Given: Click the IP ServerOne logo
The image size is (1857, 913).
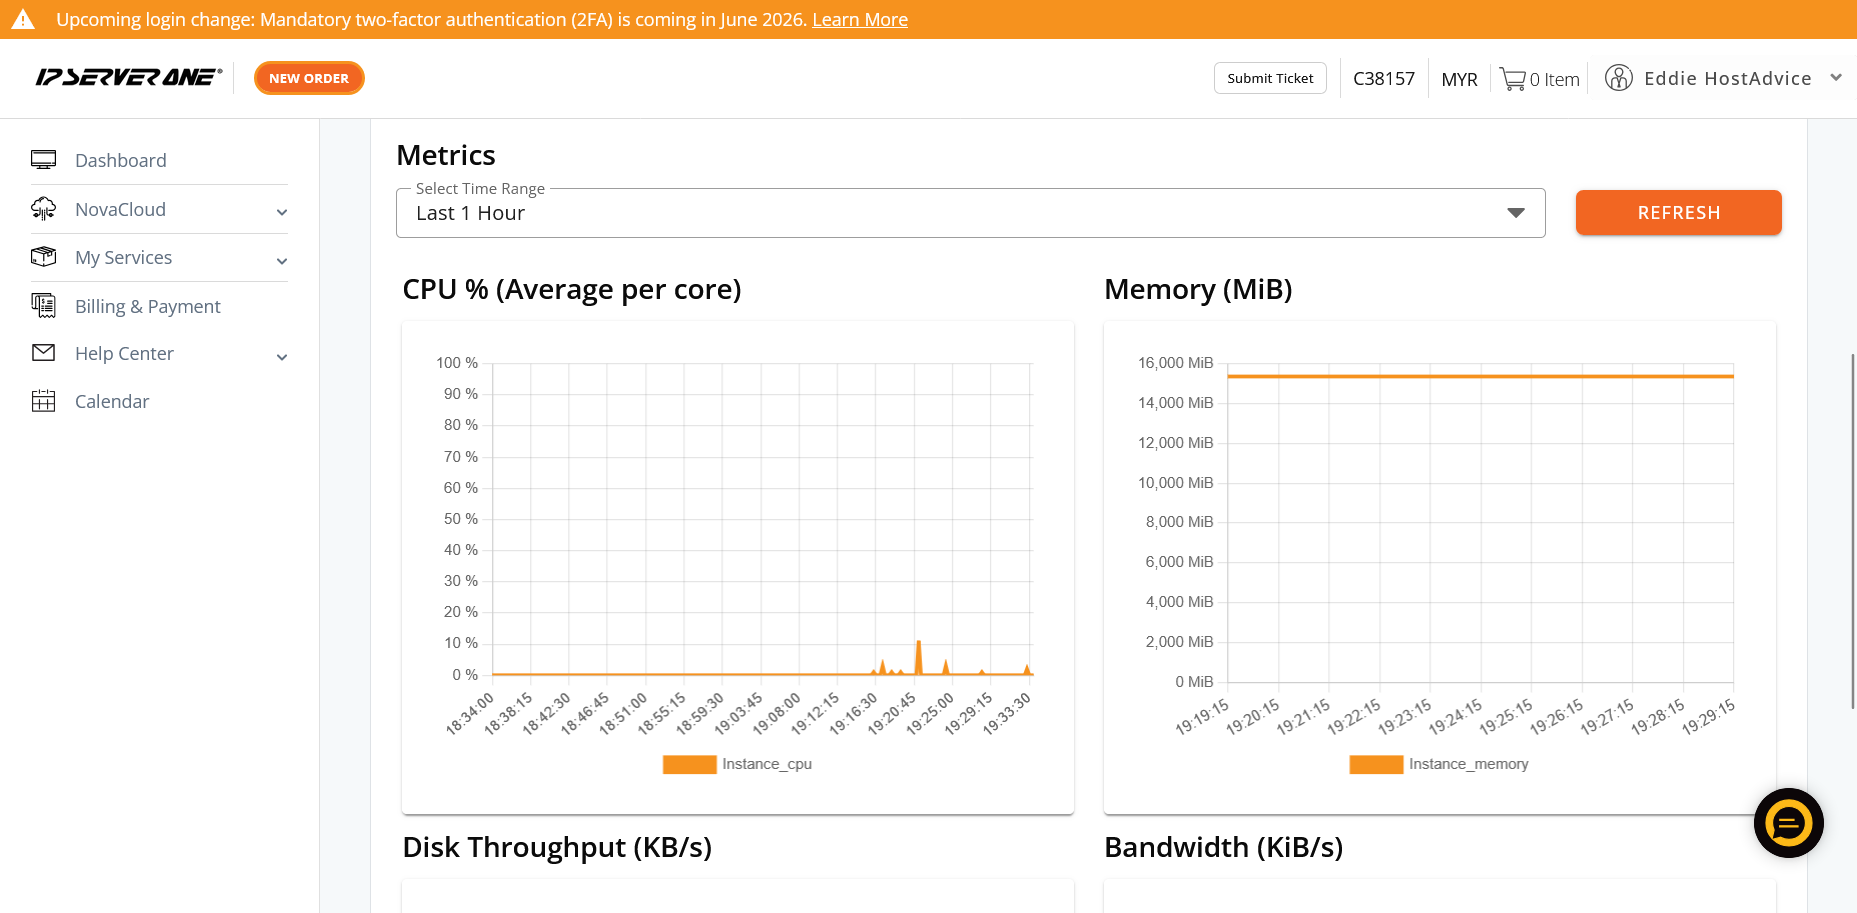Looking at the screenshot, I should 128,78.
